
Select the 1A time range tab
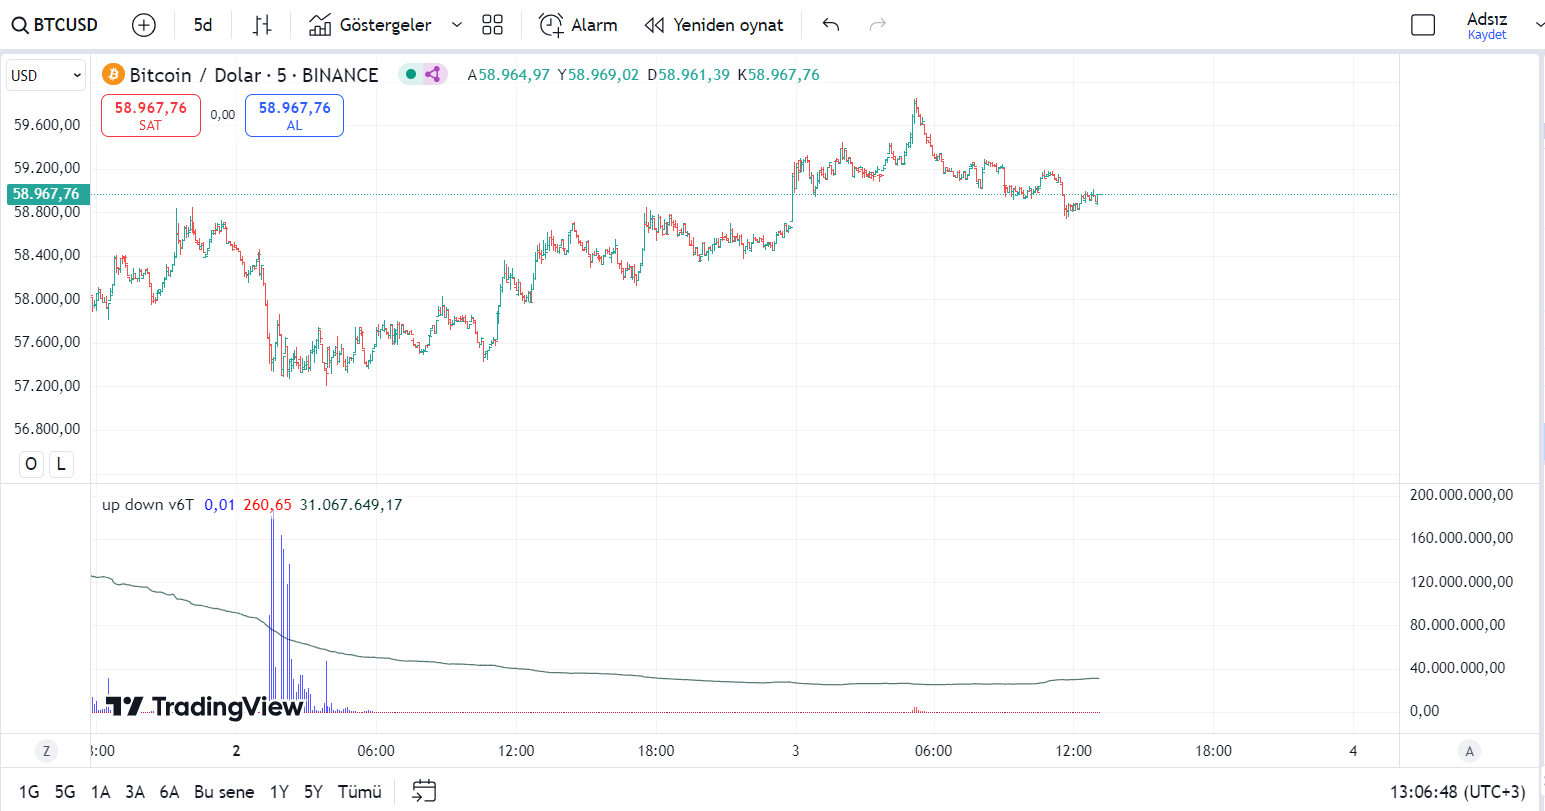[100, 792]
